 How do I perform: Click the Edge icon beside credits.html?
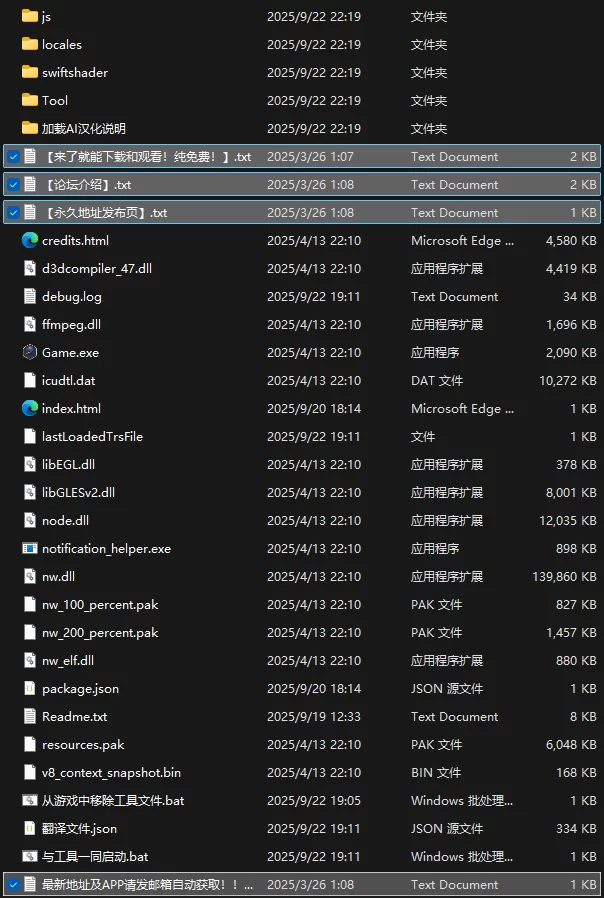pos(30,241)
